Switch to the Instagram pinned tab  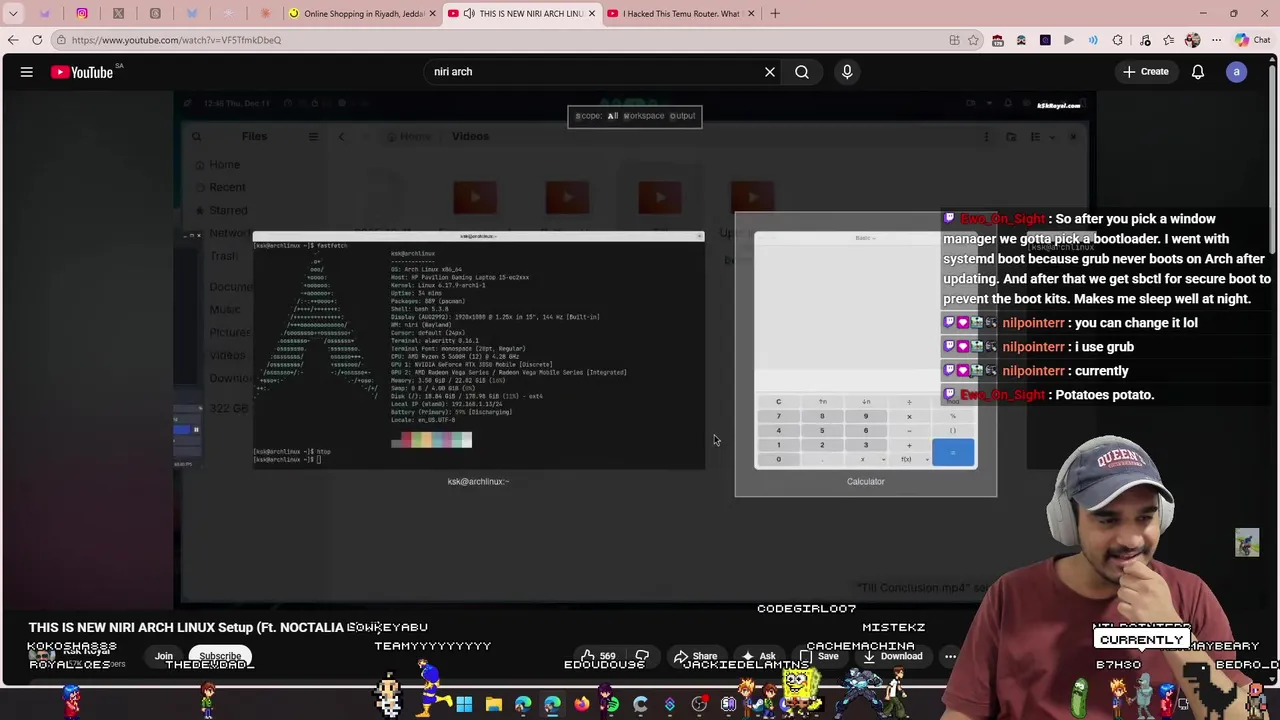click(82, 13)
